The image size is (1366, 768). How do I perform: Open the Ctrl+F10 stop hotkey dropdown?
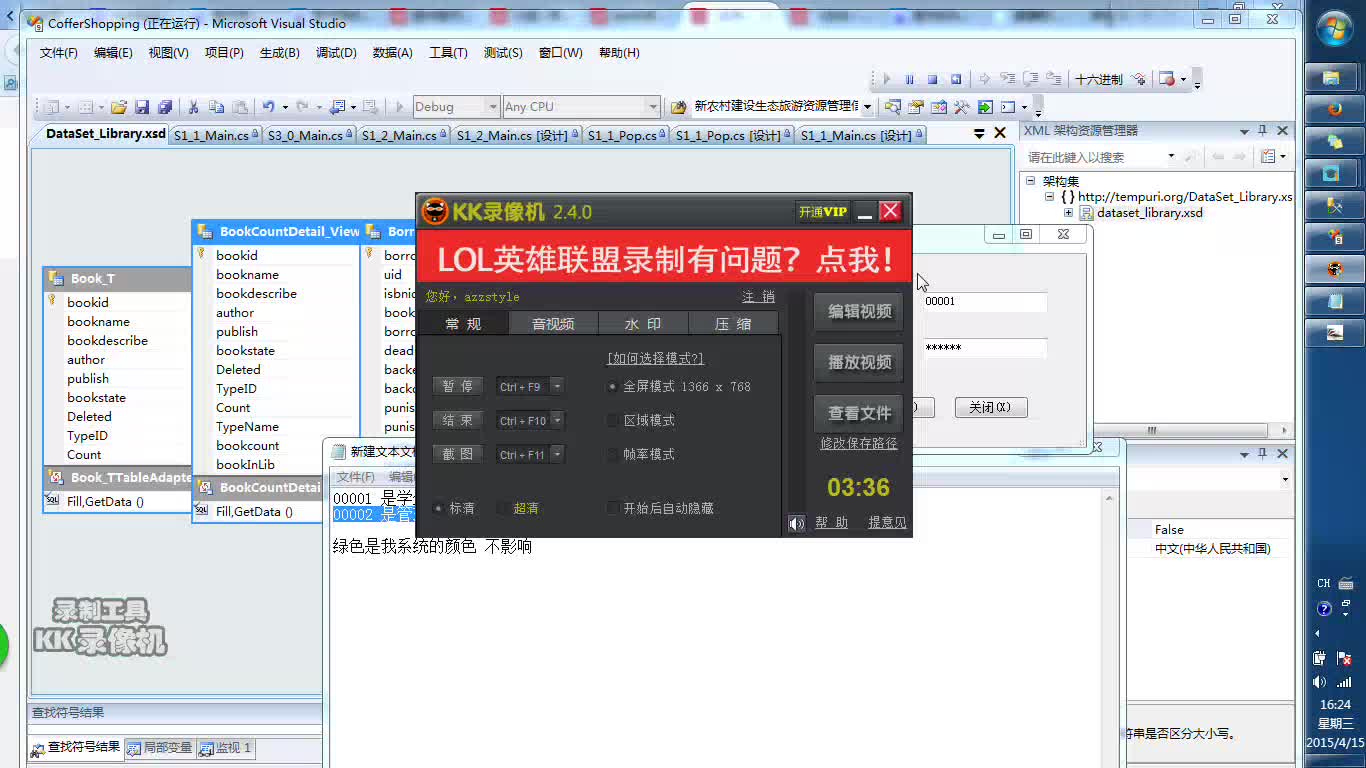[x=558, y=420]
